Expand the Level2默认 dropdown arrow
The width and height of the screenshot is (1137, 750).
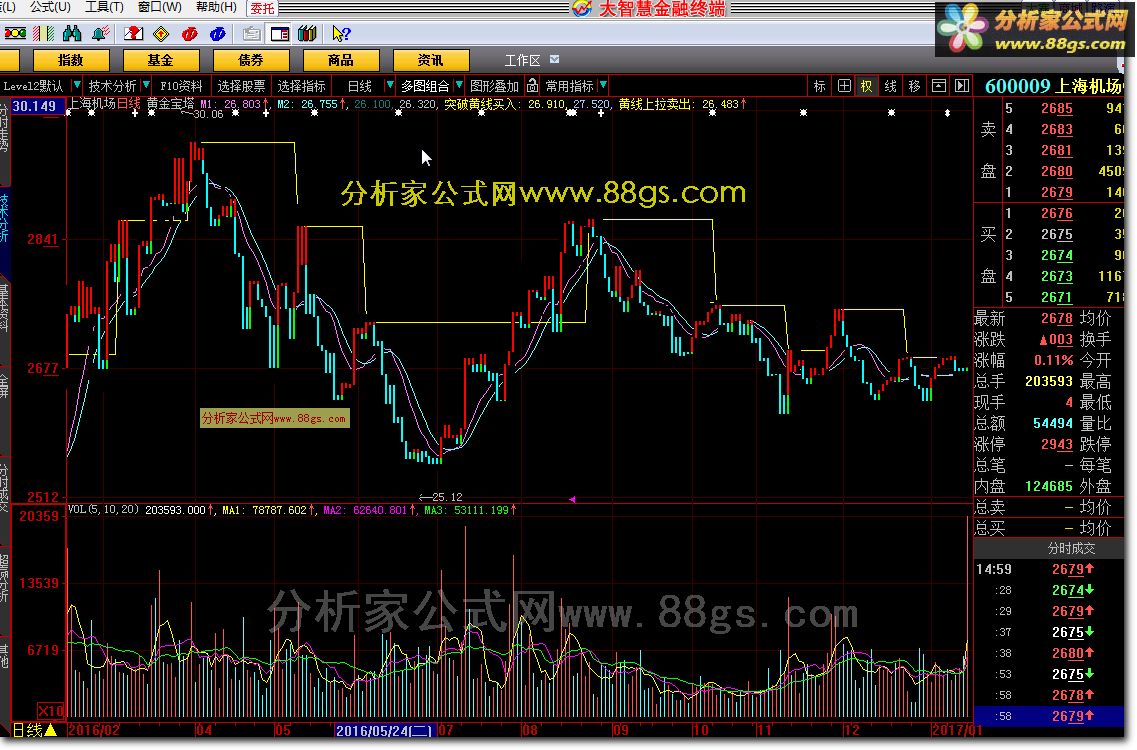pyautogui.click(x=76, y=86)
